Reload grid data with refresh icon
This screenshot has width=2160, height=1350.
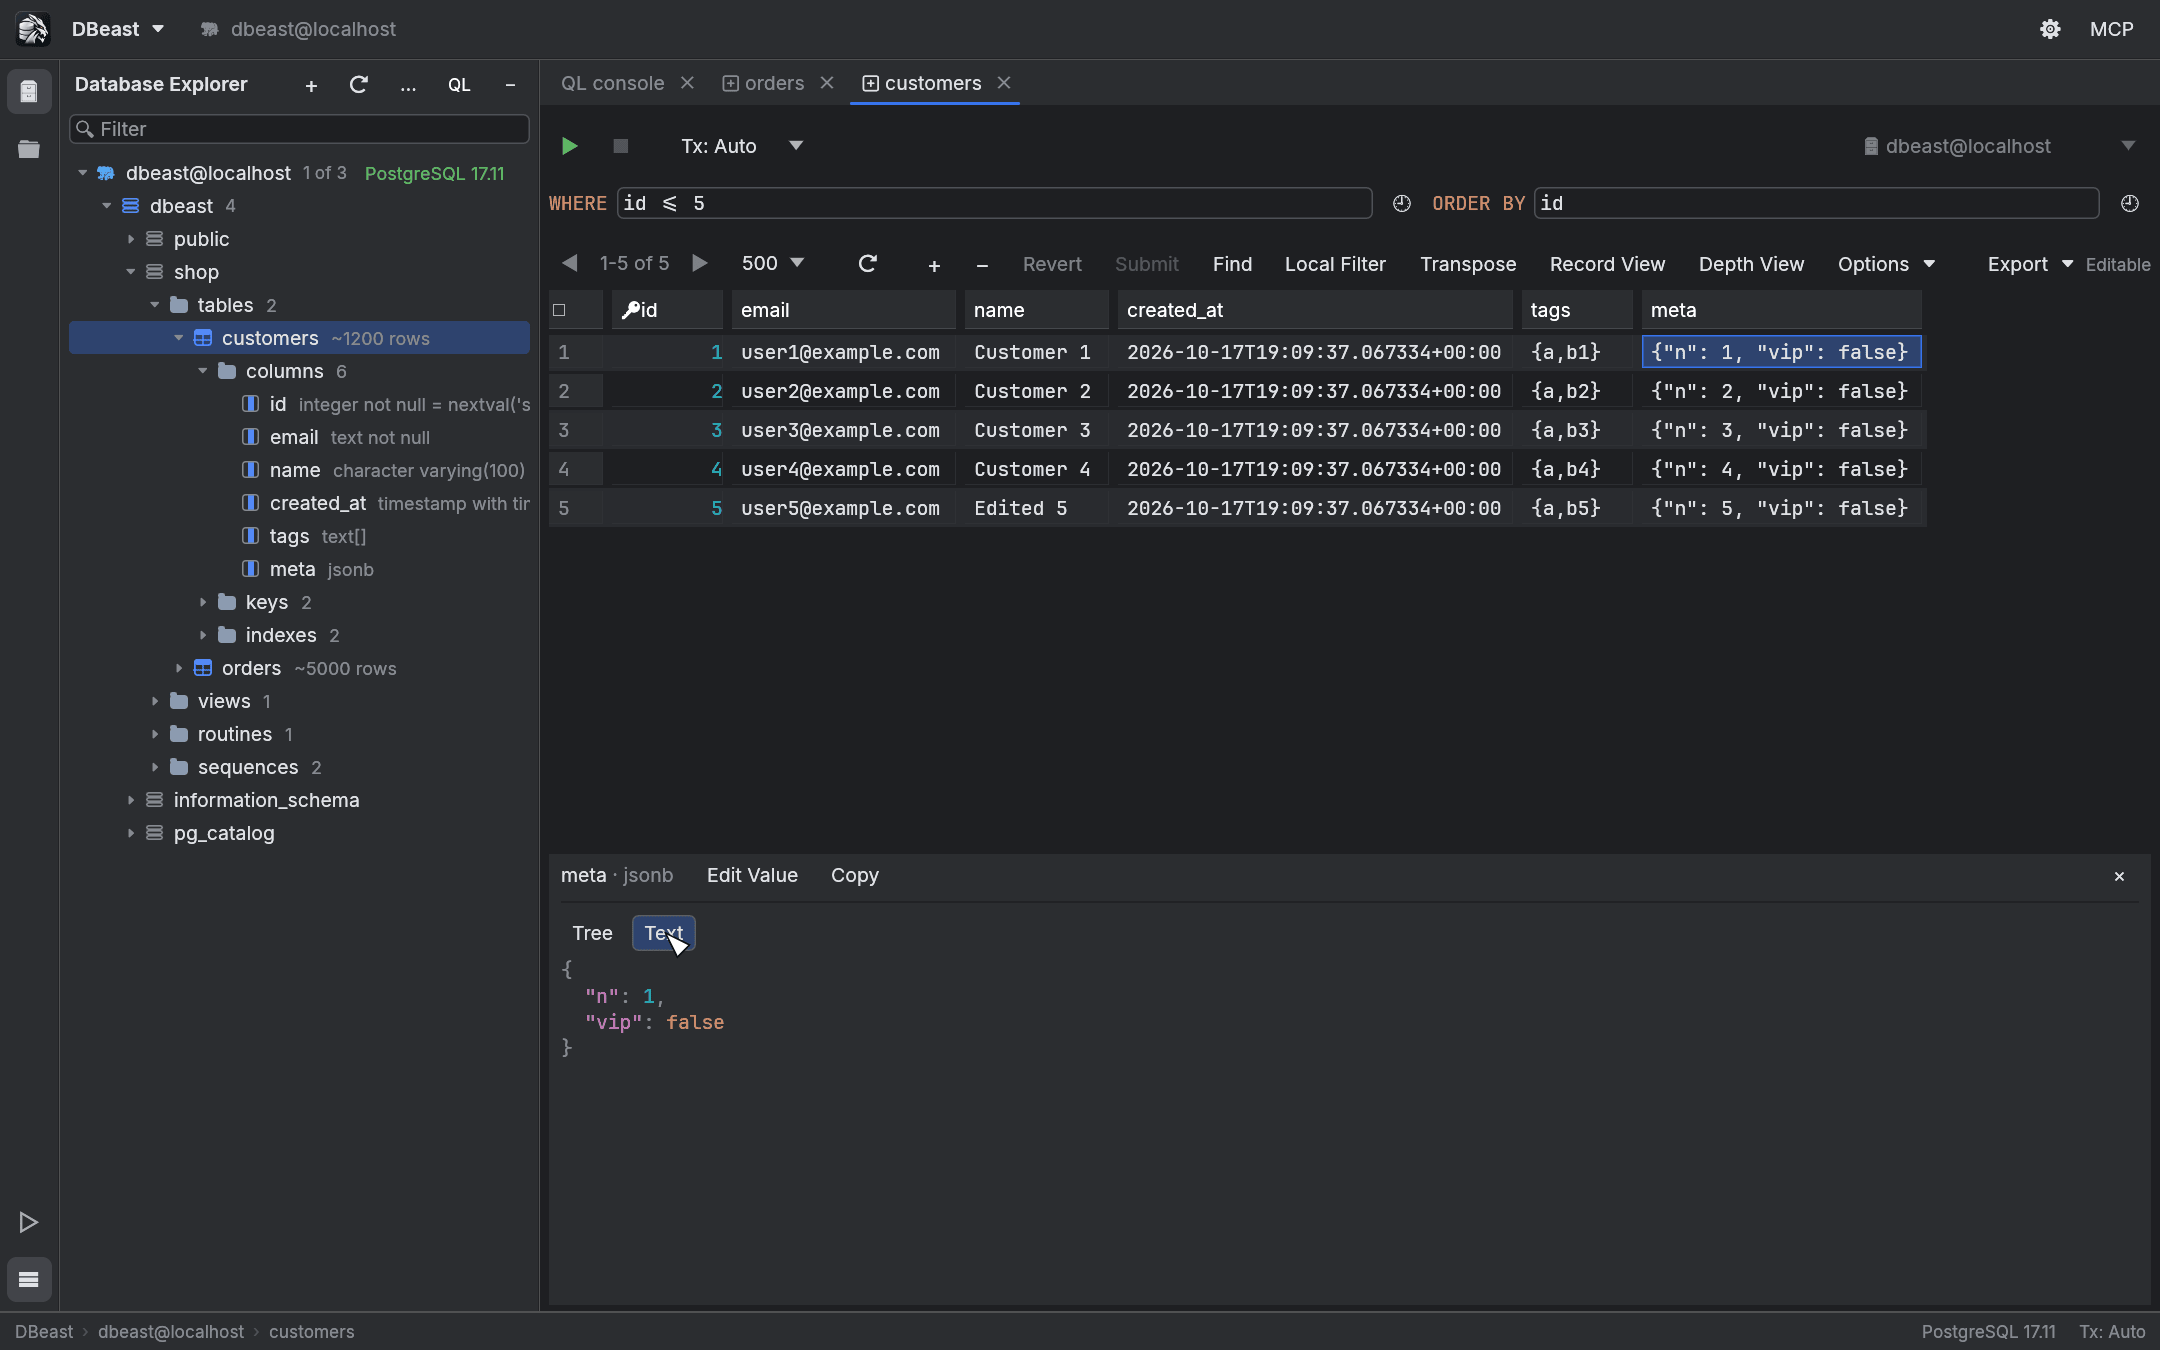click(868, 263)
